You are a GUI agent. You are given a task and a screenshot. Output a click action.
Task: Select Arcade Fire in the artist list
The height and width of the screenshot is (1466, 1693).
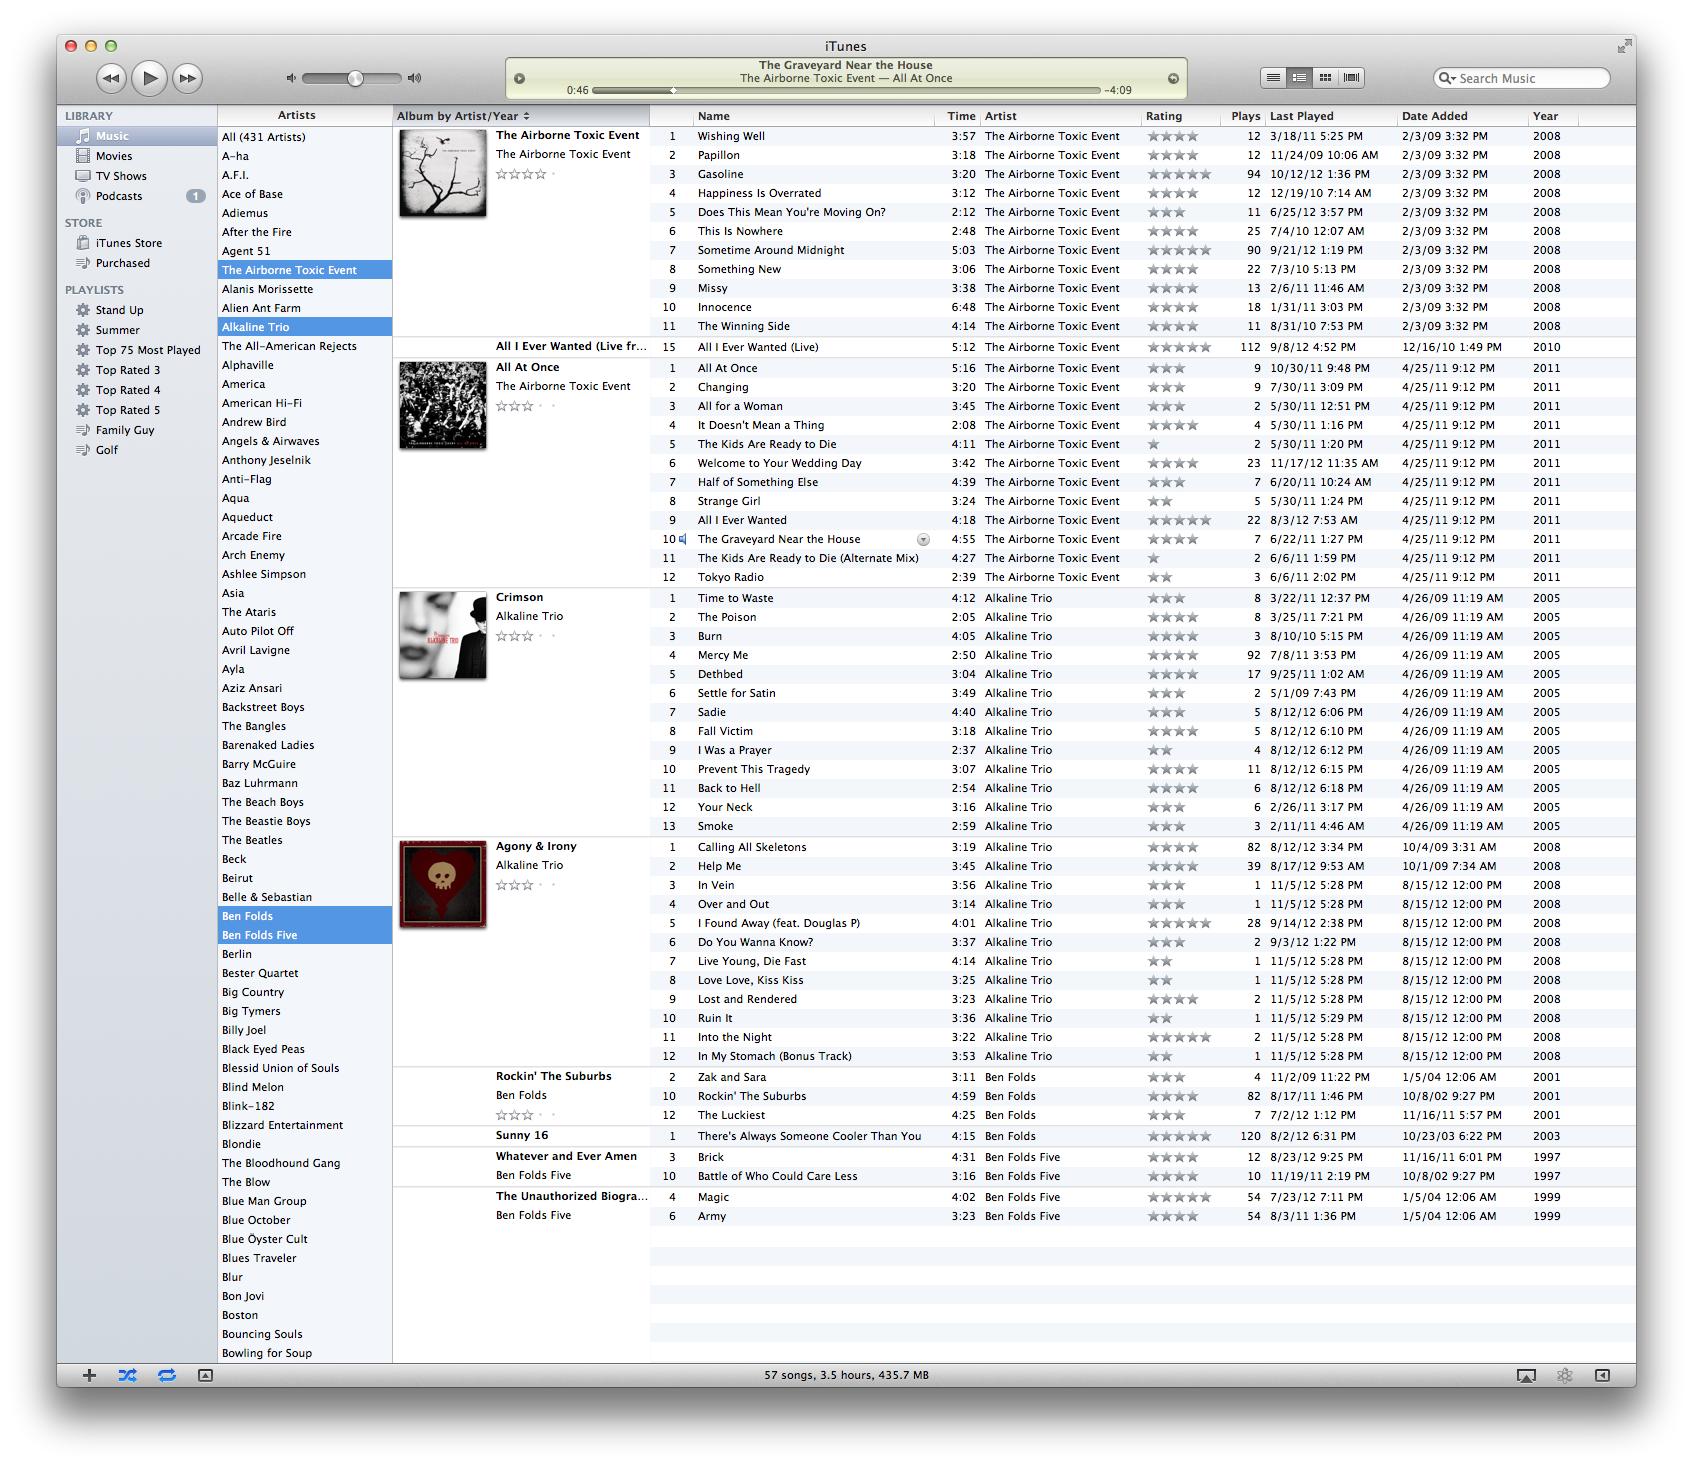[x=305, y=536]
